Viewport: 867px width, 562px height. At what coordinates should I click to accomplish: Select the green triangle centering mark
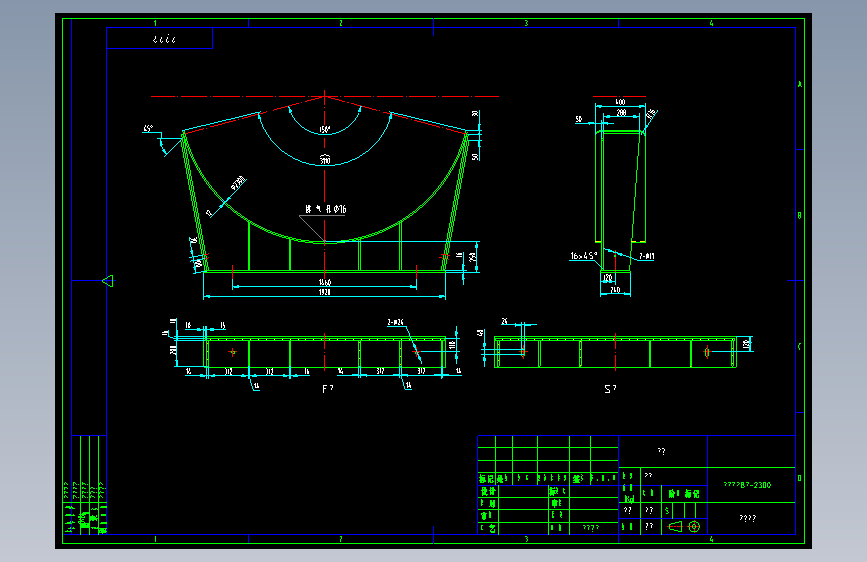pyautogui.click(x=108, y=281)
